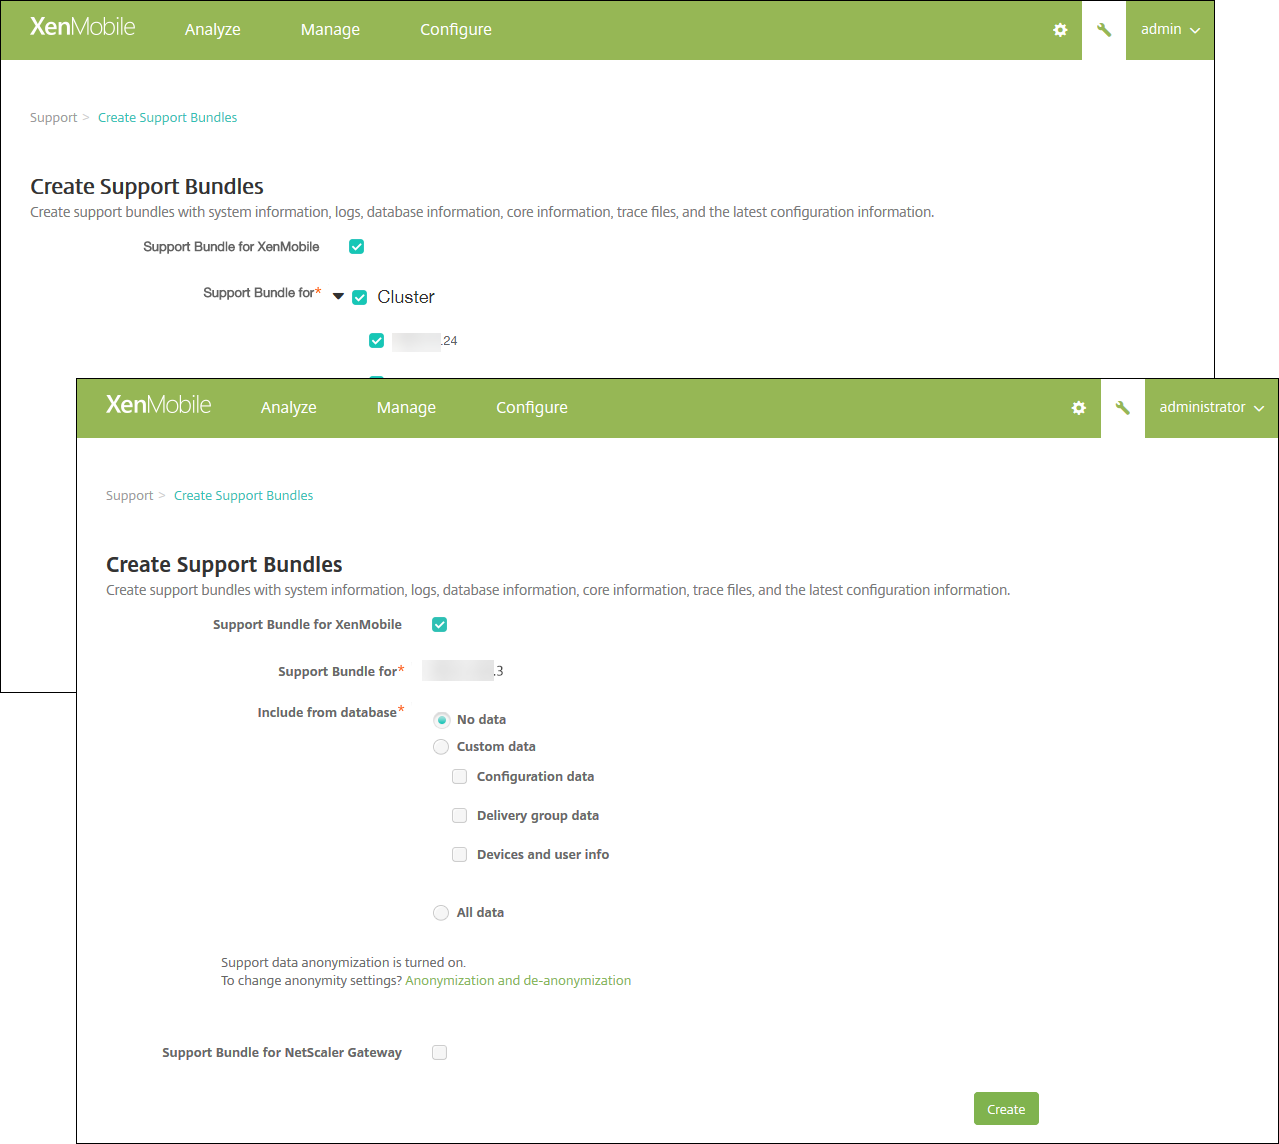This screenshot has width=1279, height=1144.
Task: Select wrench support icon in back window
Action: pyautogui.click(x=1104, y=30)
